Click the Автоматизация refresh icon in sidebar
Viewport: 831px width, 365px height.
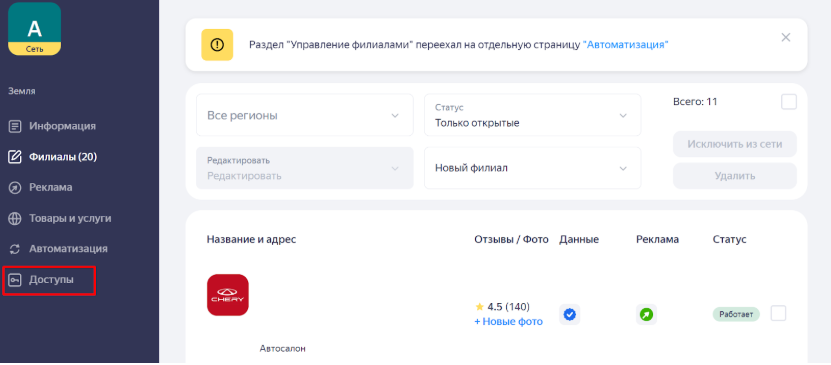(15, 249)
